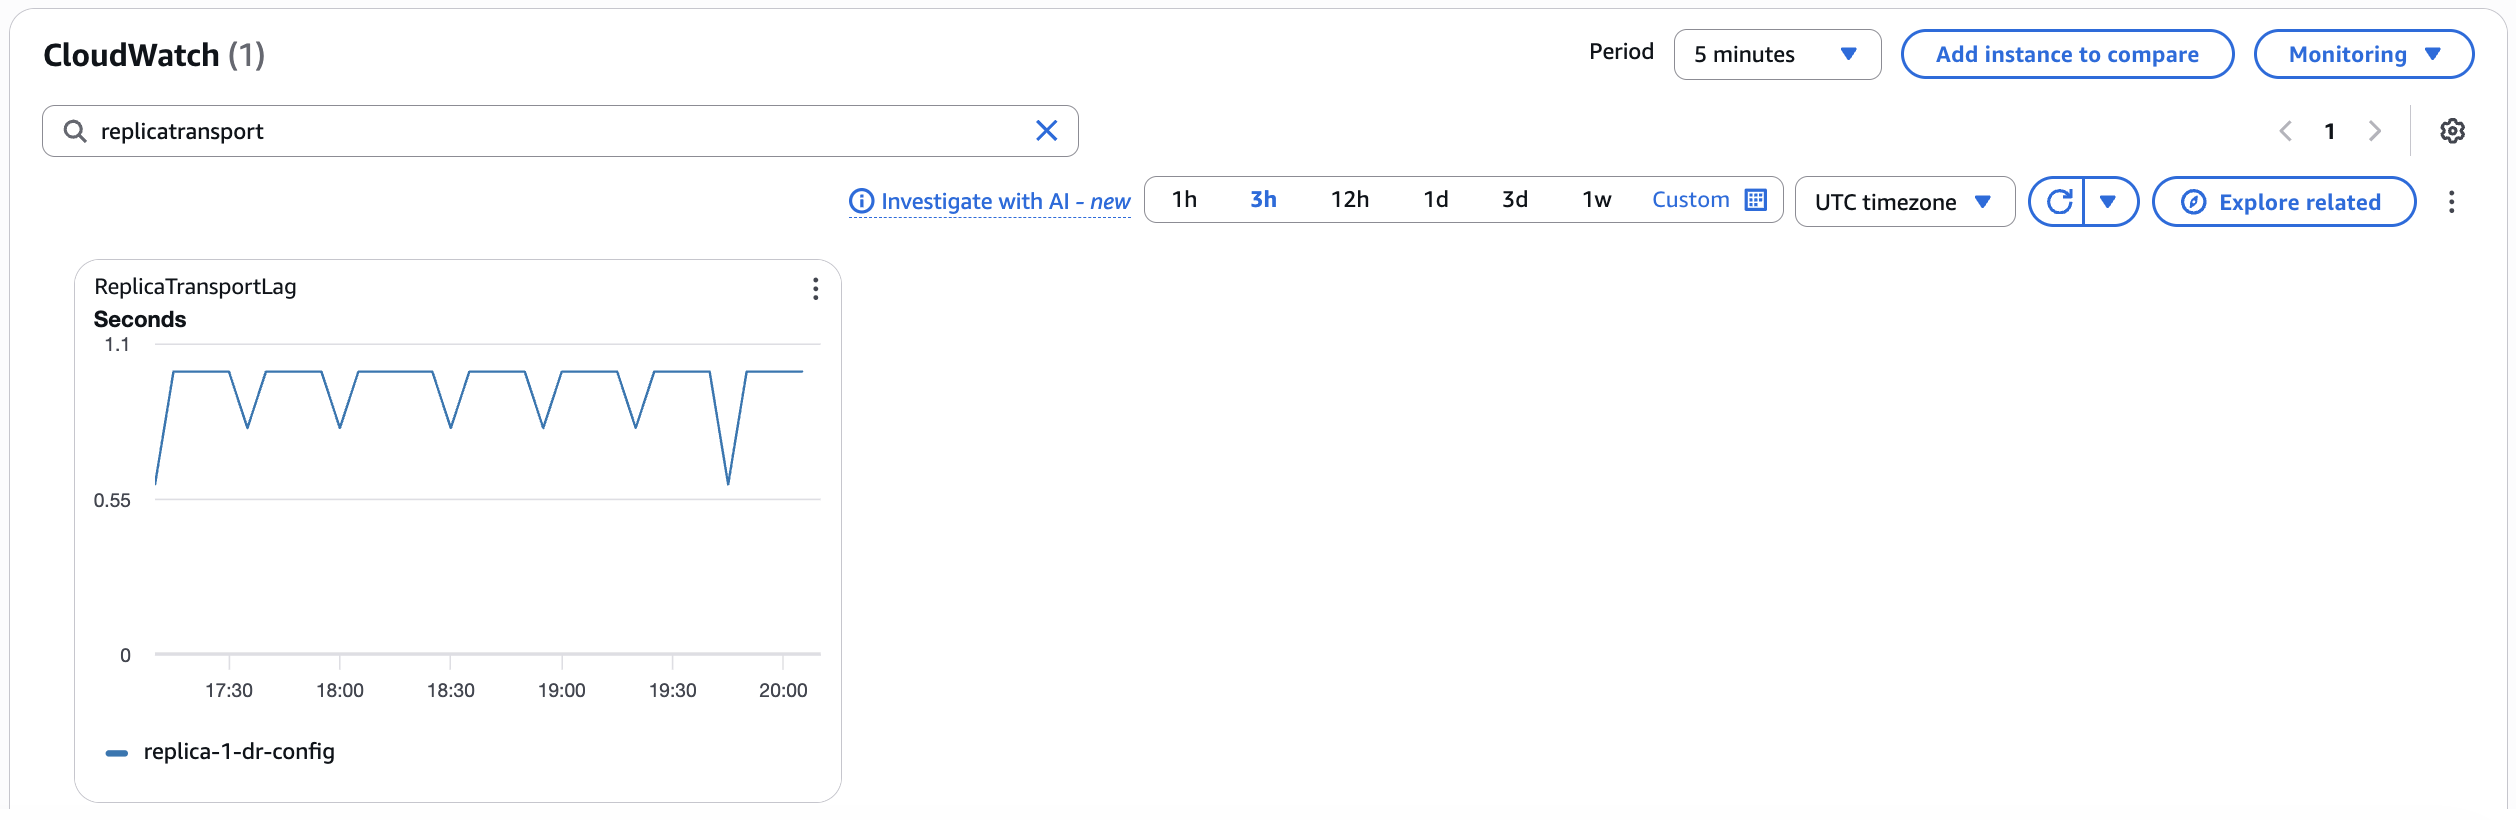Click page number 1 indicator
The width and height of the screenshot is (2516, 820).
[2329, 131]
